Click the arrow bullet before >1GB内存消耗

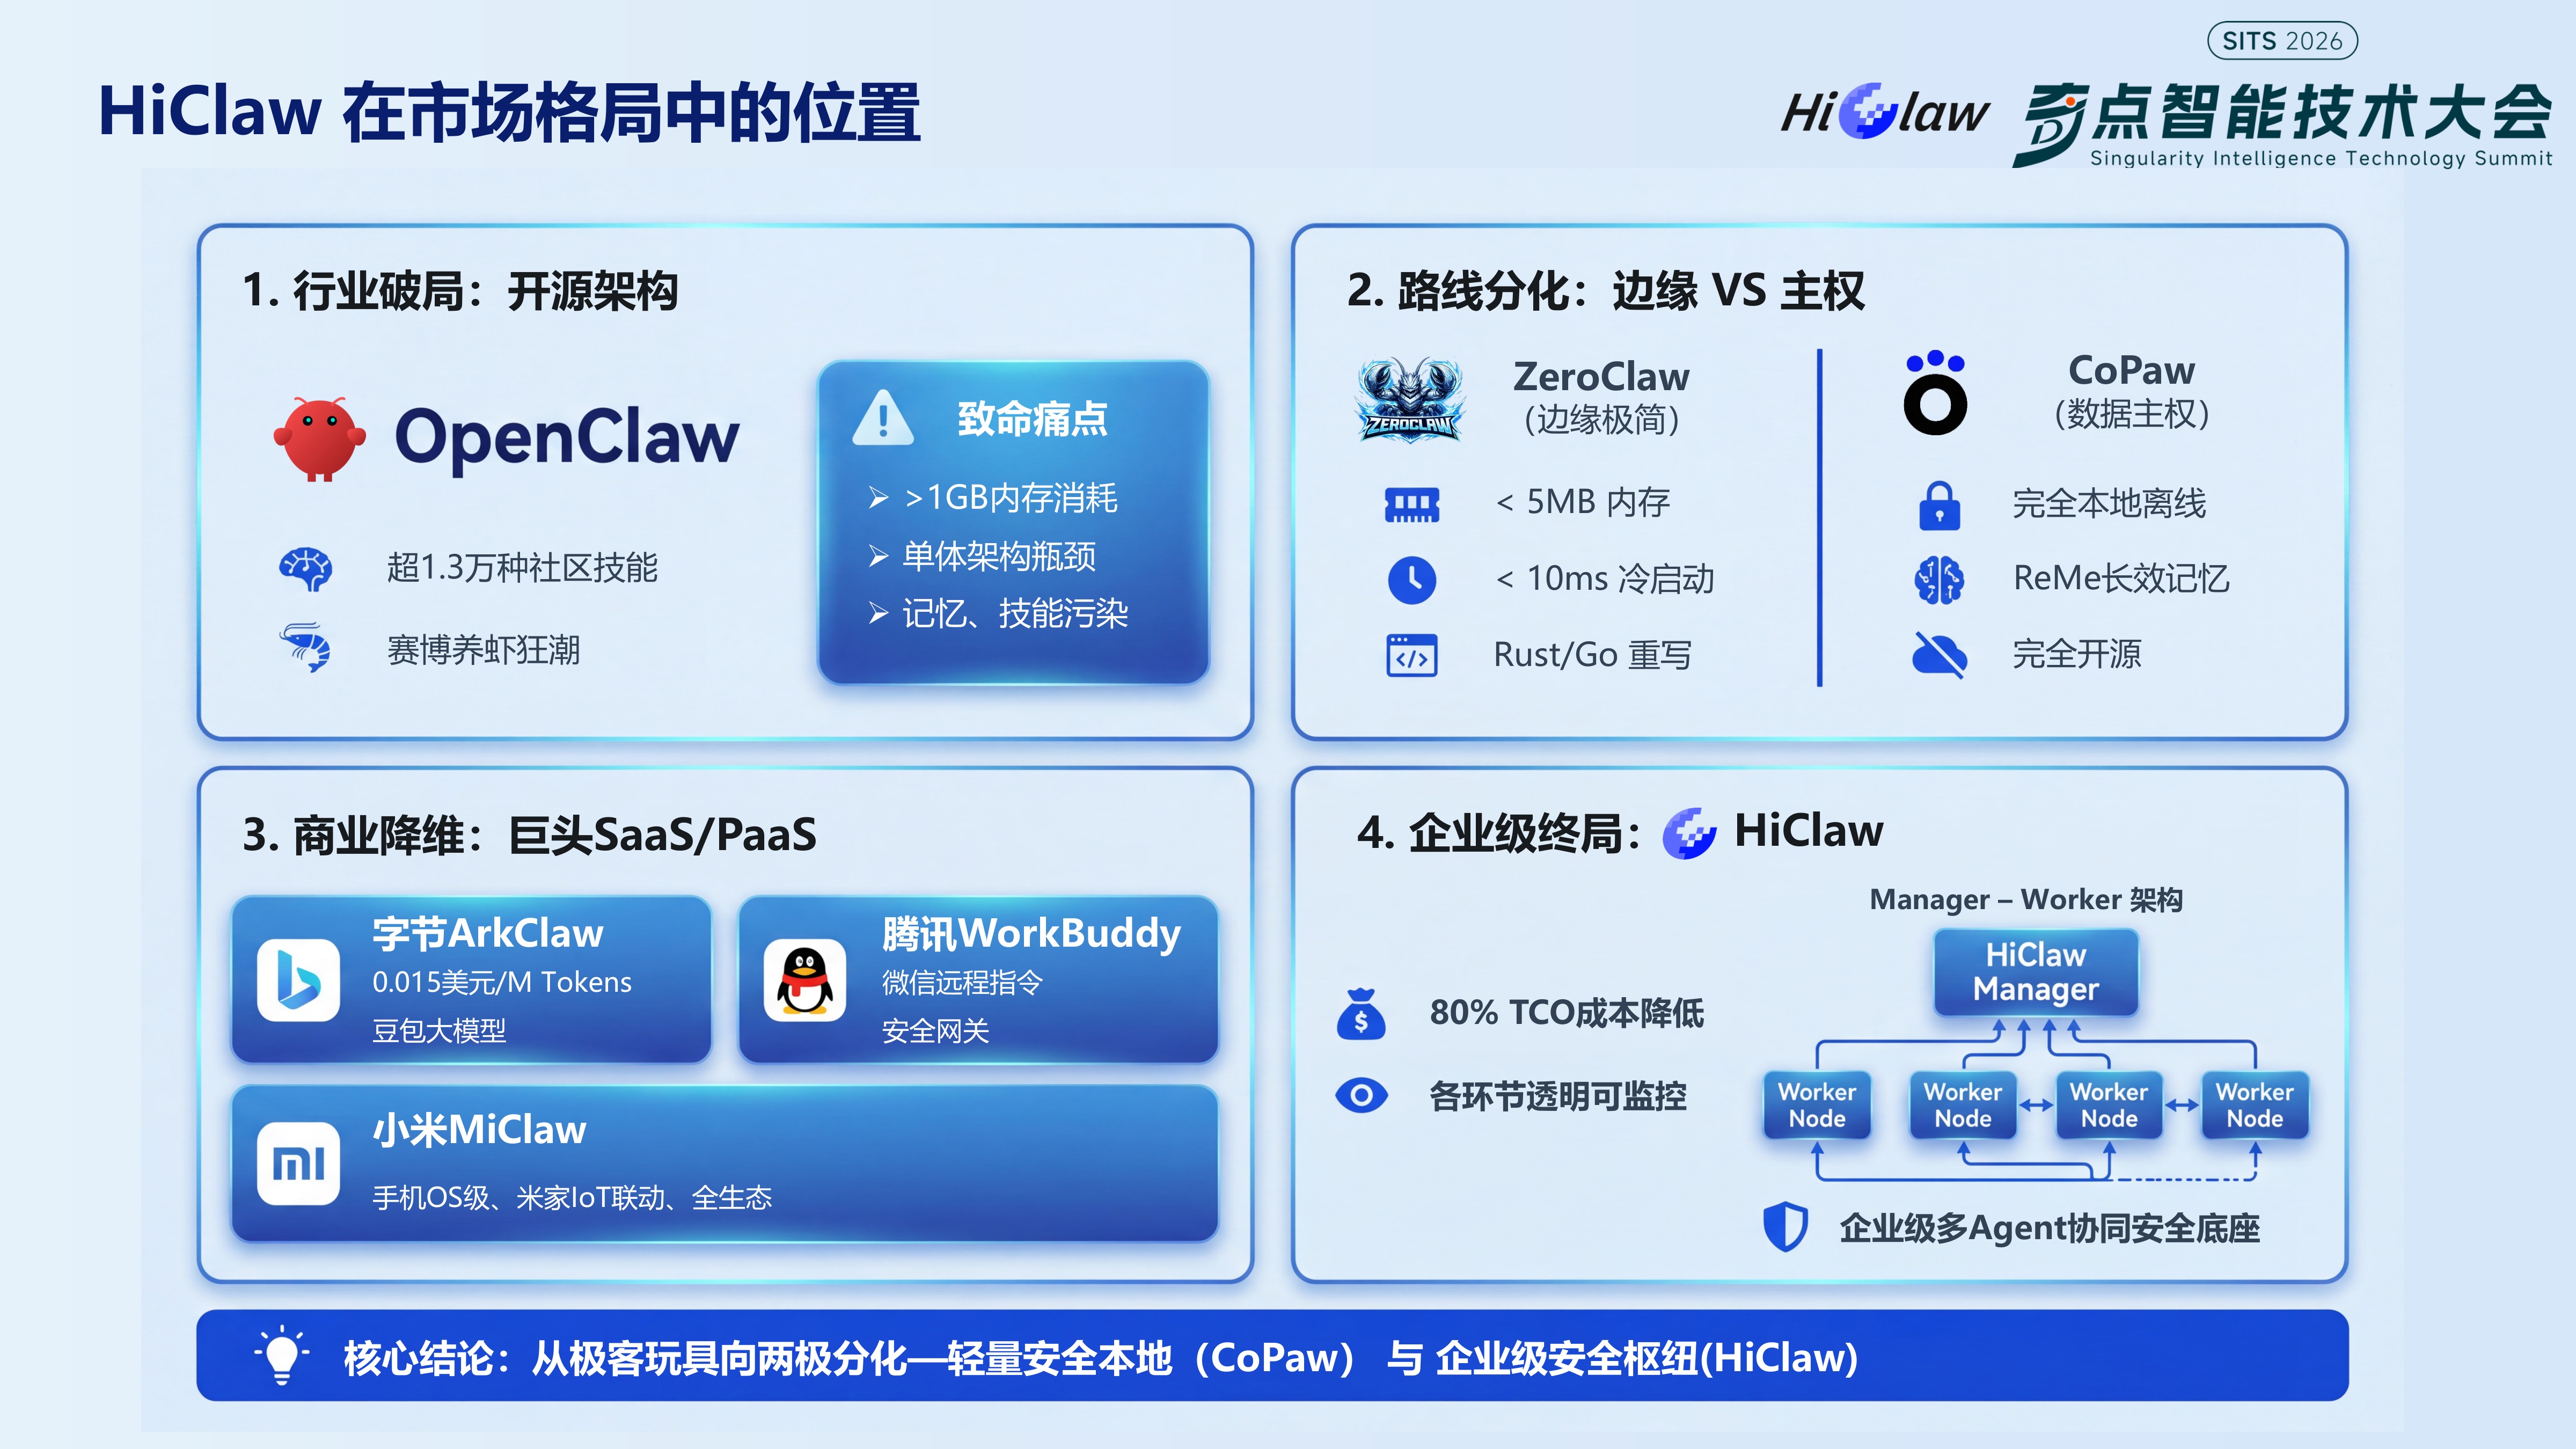point(878,497)
